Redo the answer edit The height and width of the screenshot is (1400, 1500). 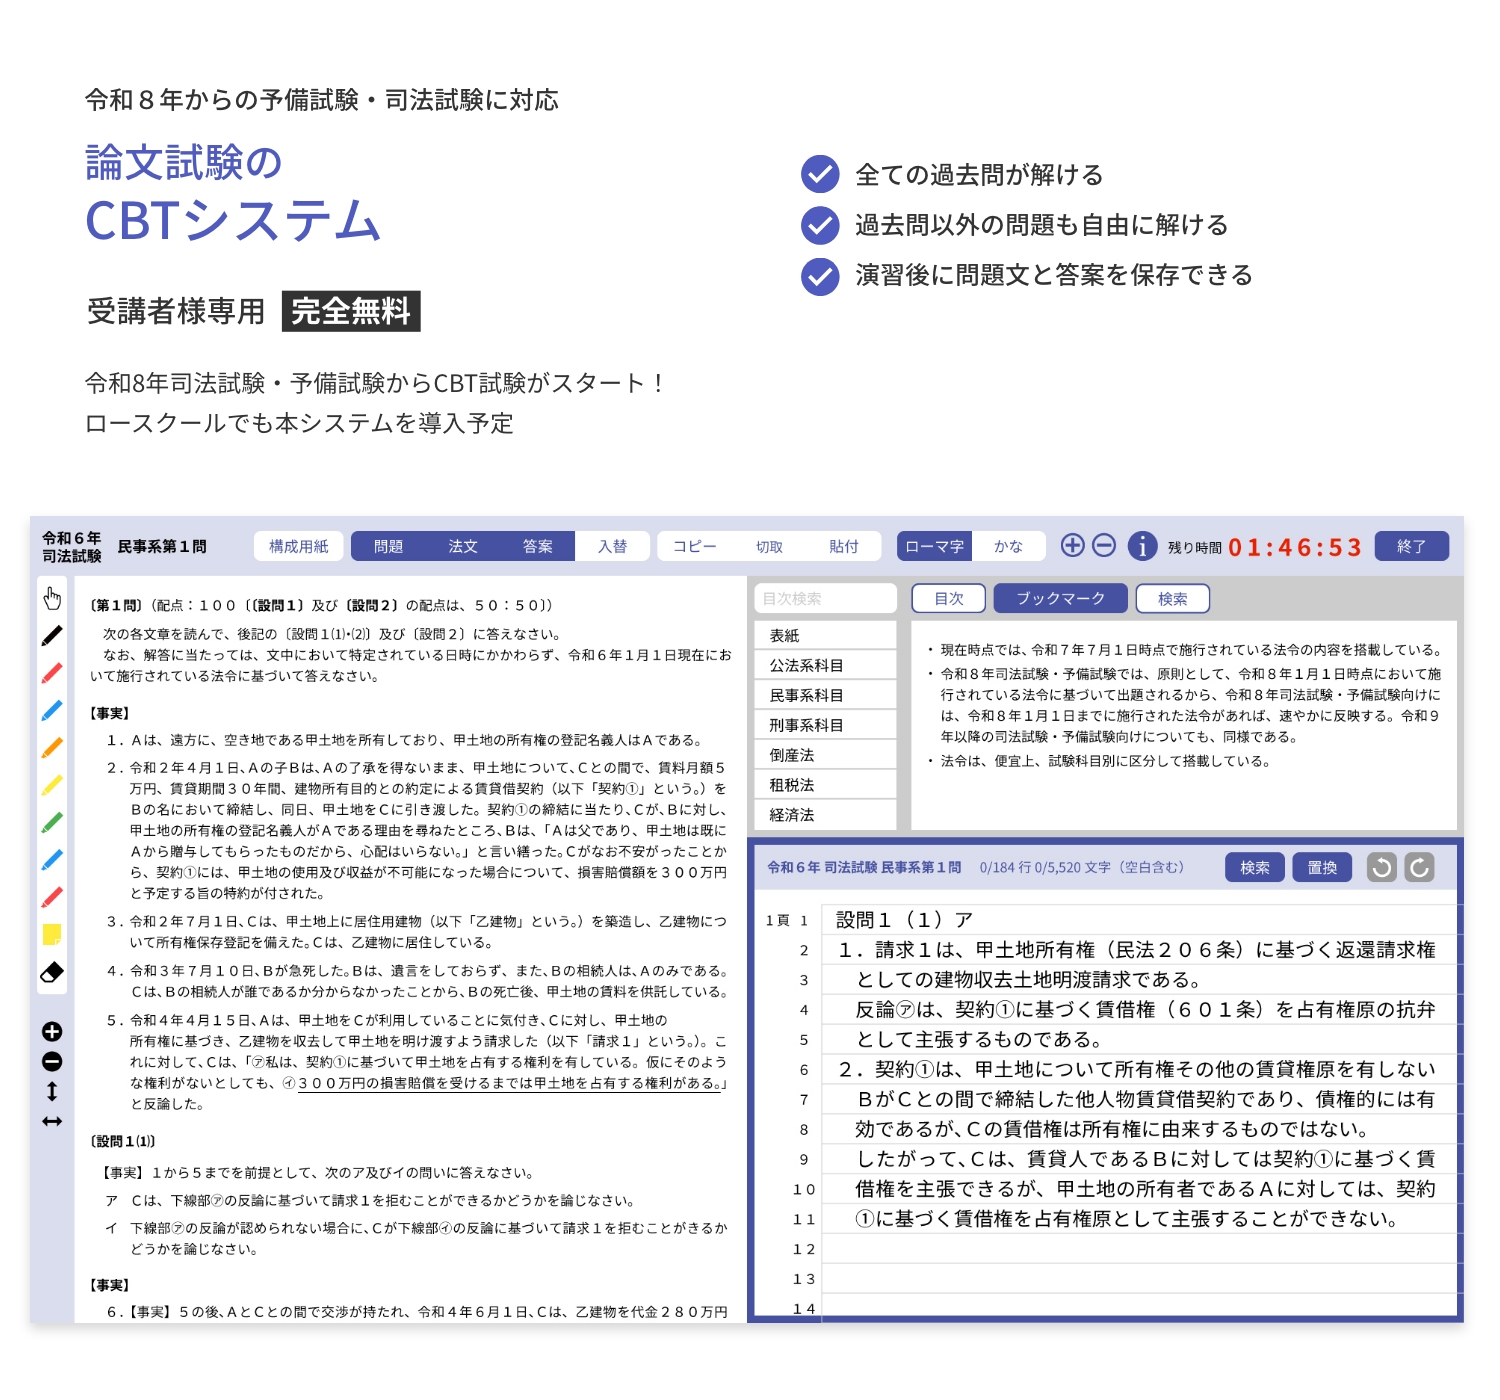(x=1419, y=867)
